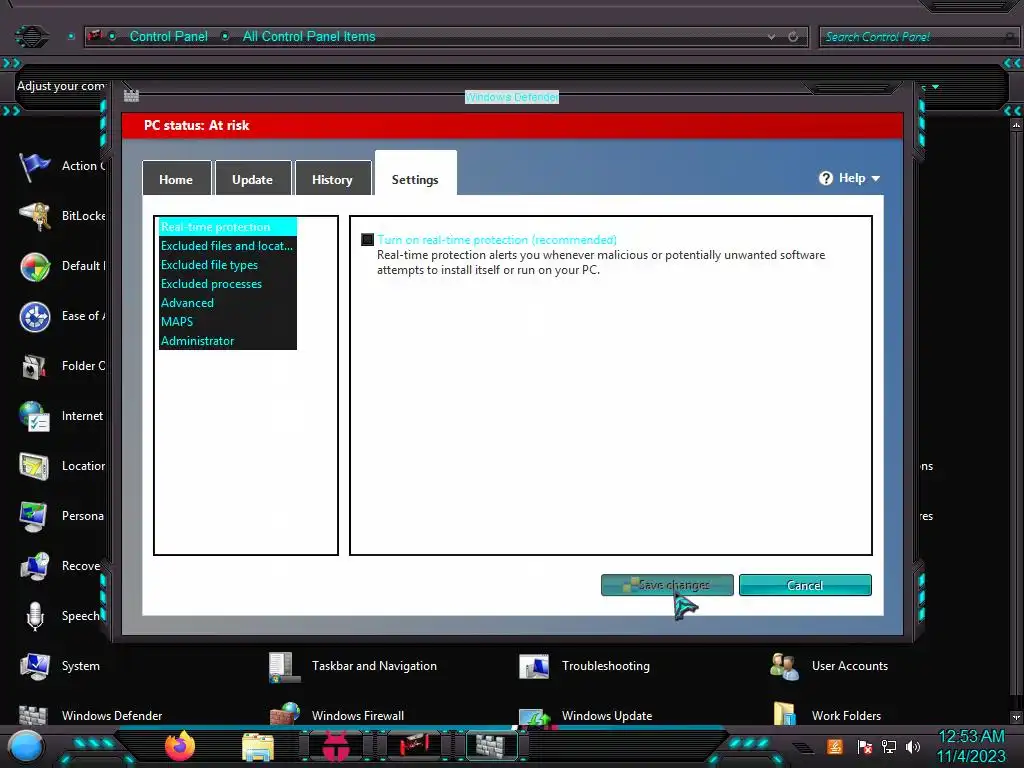Click the Action Center flag tray icon
This screenshot has height=768, width=1024.
865,746
